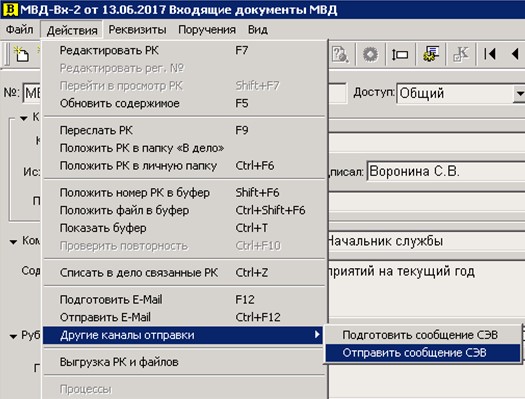Select Положить номер РК в буфер
The image size is (525, 399).
click(x=184, y=192)
